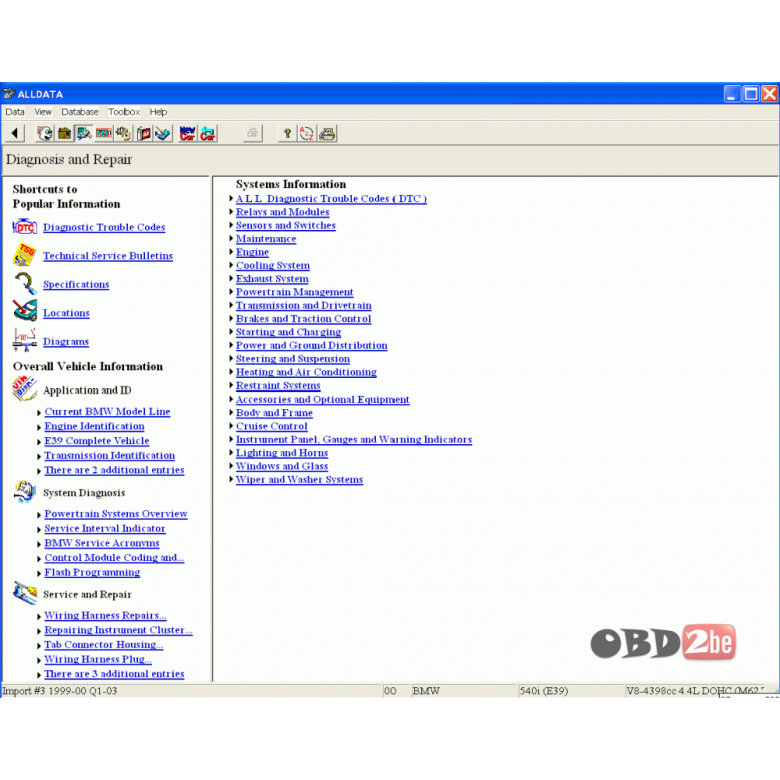Click the wiring icon beside Diagrams
Screen dimensions: 780x780
click(24, 340)
